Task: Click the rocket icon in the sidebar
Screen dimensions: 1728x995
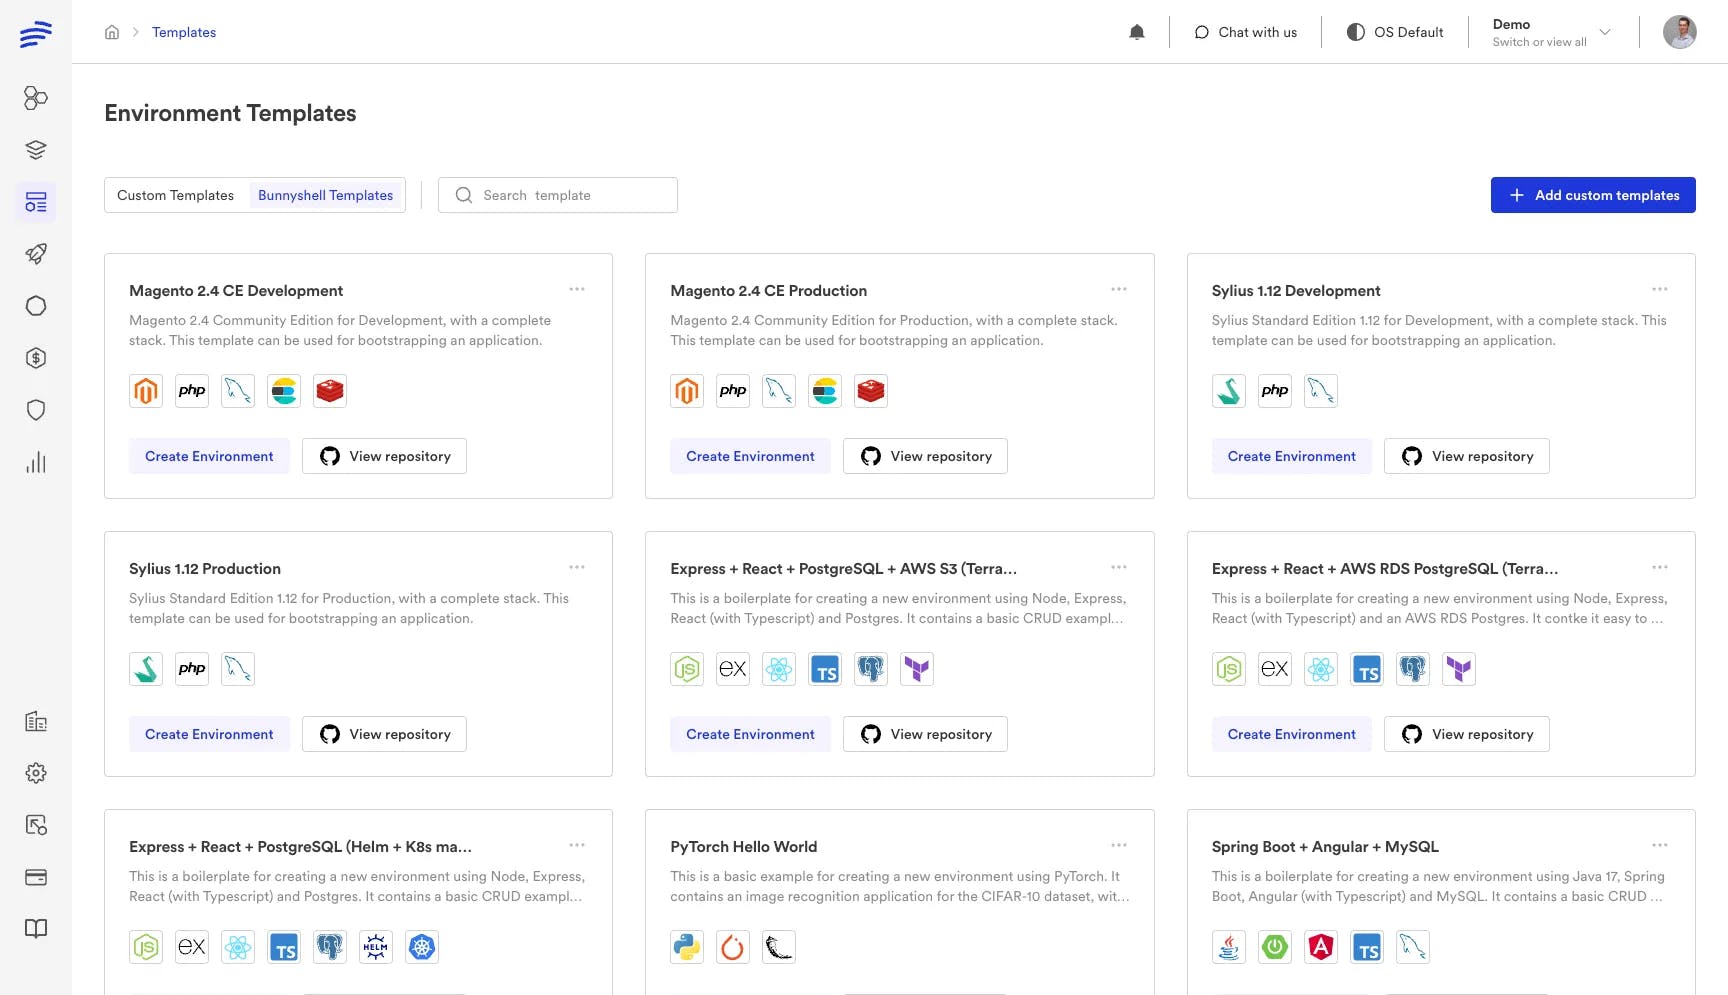Action: click(36, 254)
